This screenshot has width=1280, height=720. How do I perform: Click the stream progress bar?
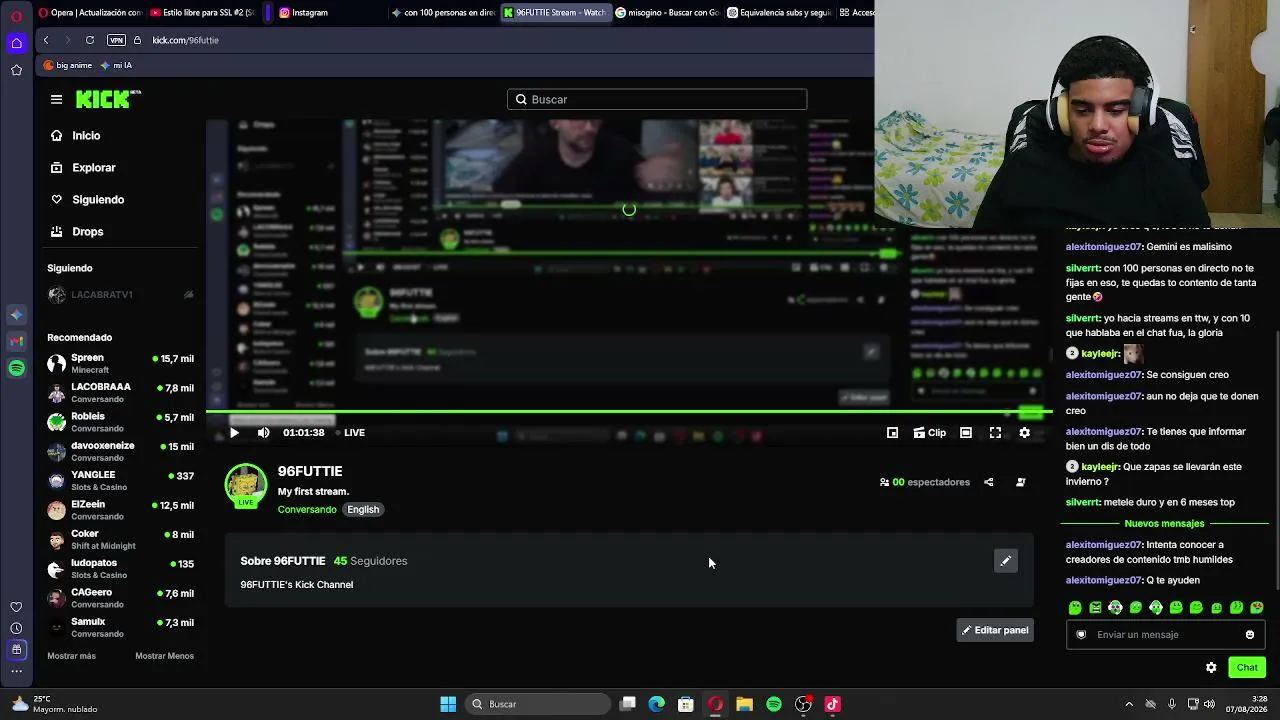coord(629,412)
